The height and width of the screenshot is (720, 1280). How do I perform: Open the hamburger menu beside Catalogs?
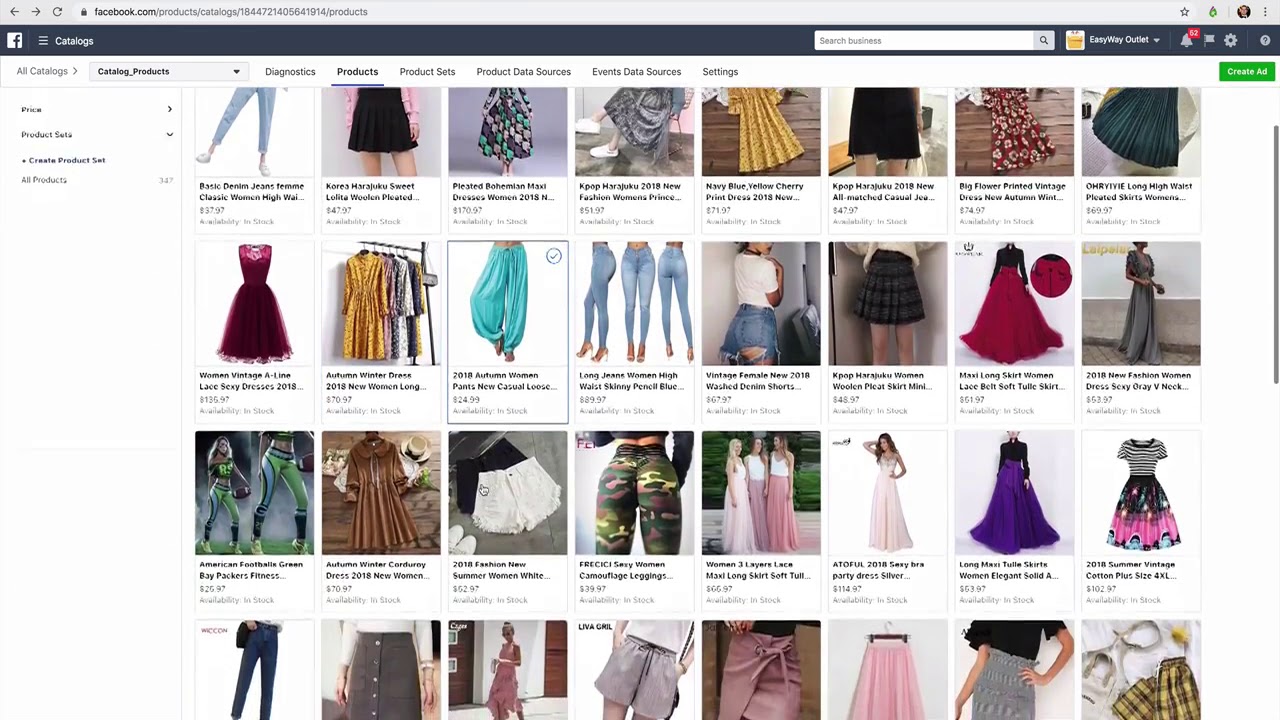coord(43,41)
